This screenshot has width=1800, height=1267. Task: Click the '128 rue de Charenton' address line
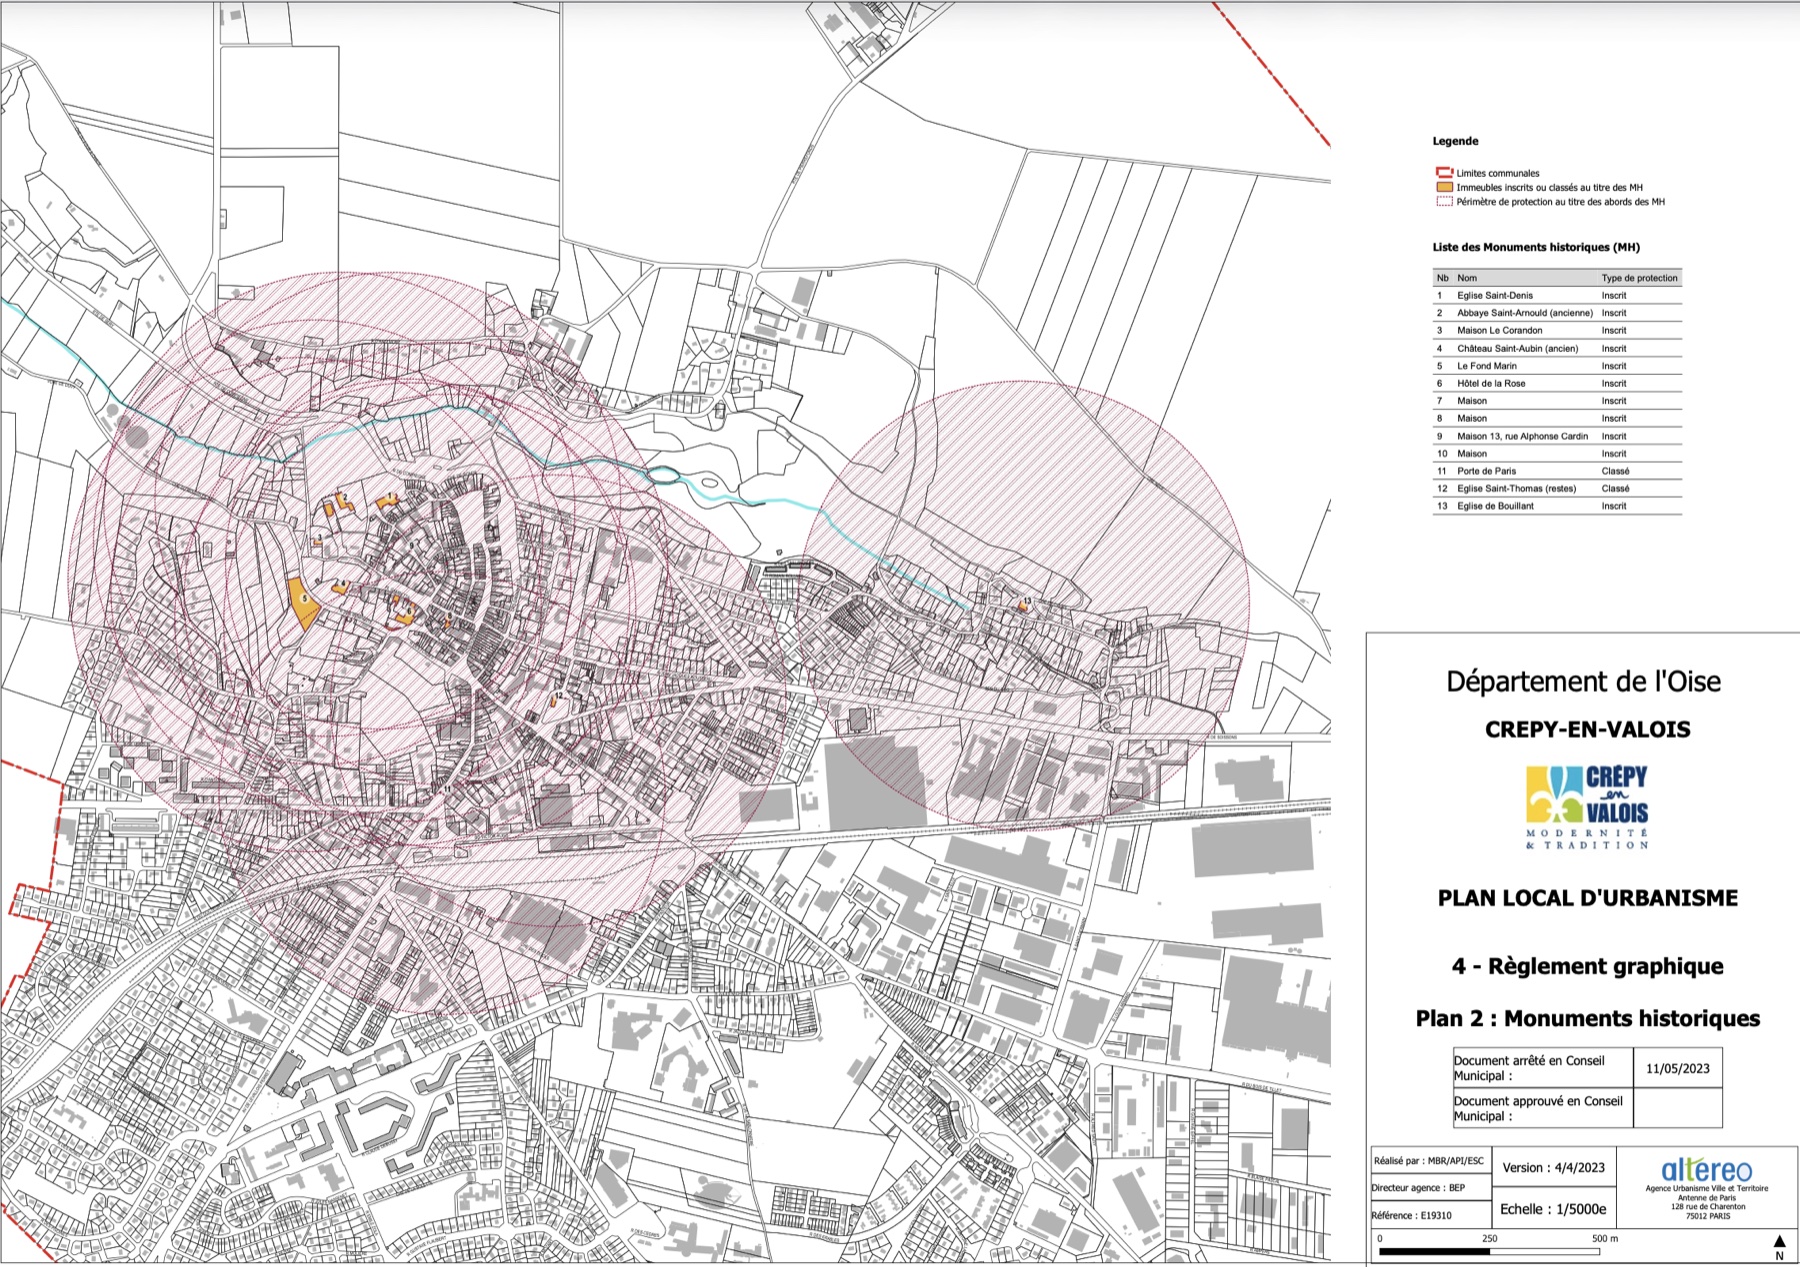(1707, 1207)
